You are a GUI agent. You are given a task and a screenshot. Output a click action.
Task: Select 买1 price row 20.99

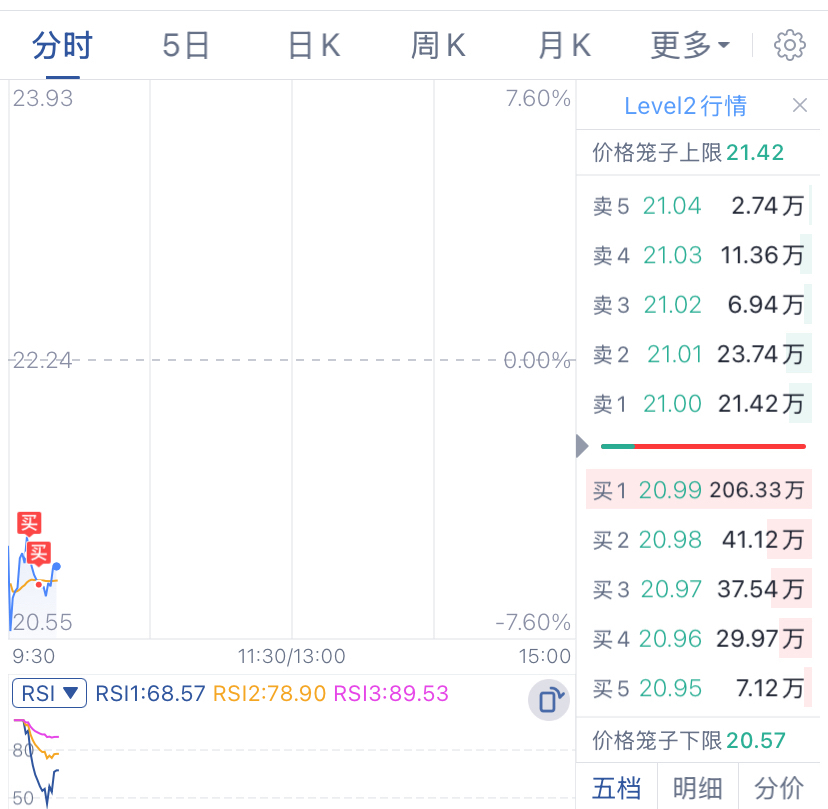click(699, 490)
